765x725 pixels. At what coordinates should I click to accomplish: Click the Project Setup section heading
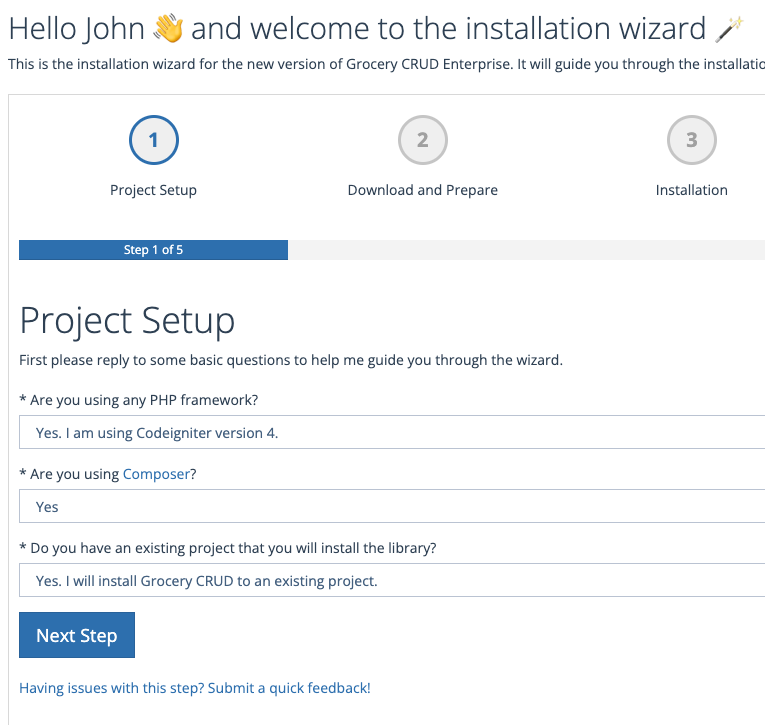(x=127, y=321)
